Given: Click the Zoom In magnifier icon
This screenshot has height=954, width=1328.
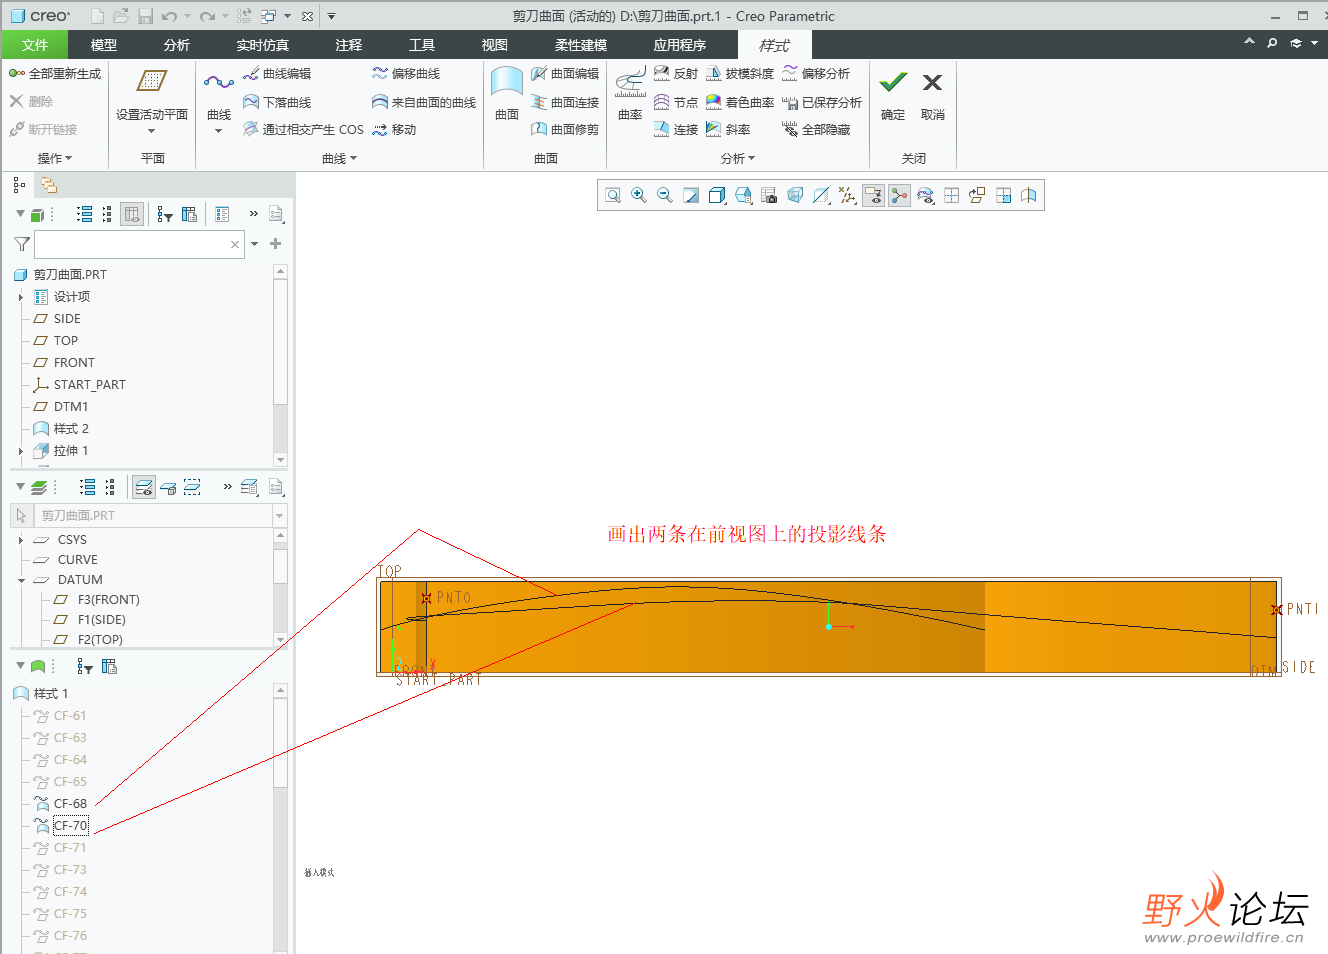Looking at the screenshot, I should [639, 196].
